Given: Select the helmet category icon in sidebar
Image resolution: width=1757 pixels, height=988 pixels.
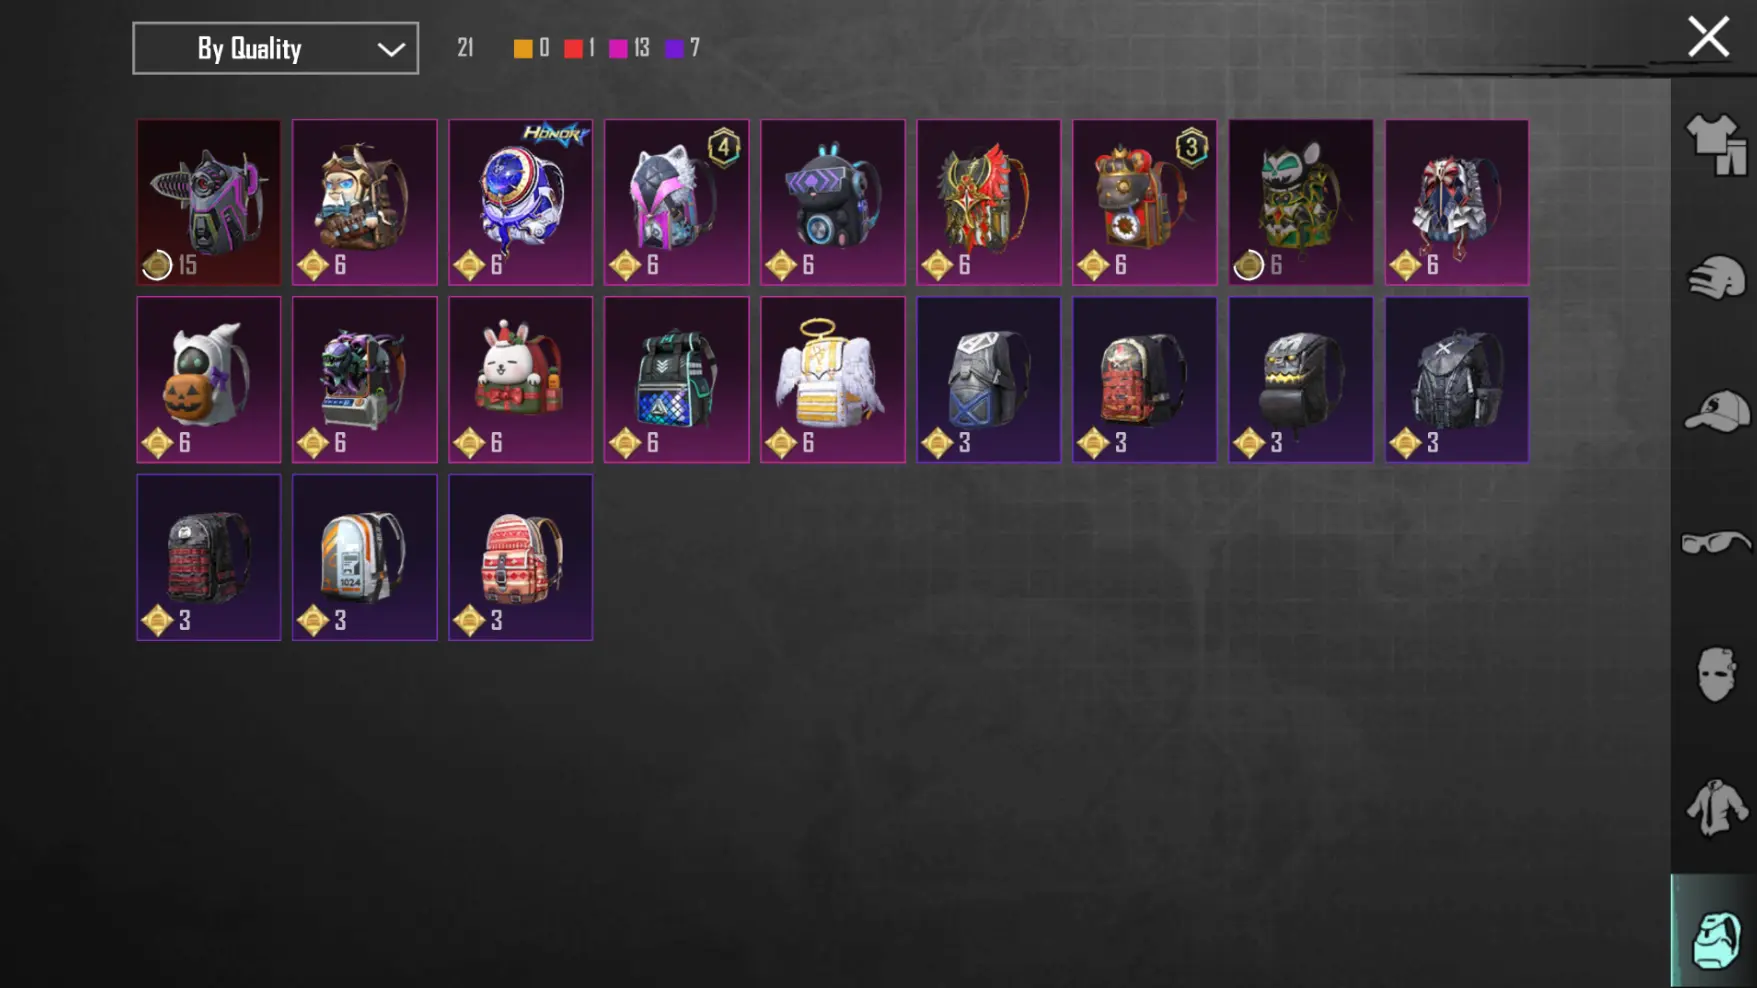Looking at the screenshot, I should click(1716, 278).
